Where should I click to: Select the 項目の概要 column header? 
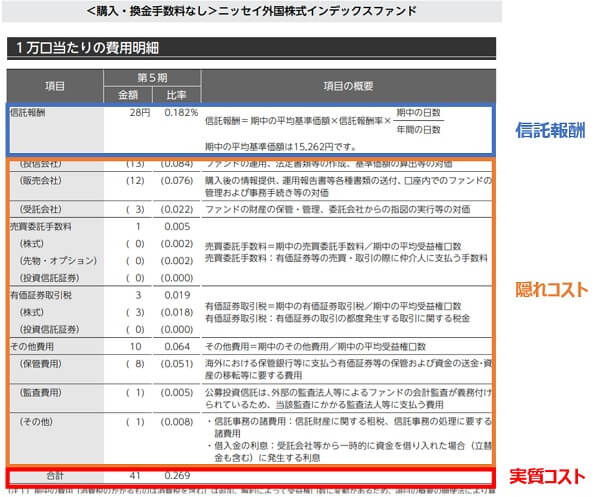tap(348, 86)
